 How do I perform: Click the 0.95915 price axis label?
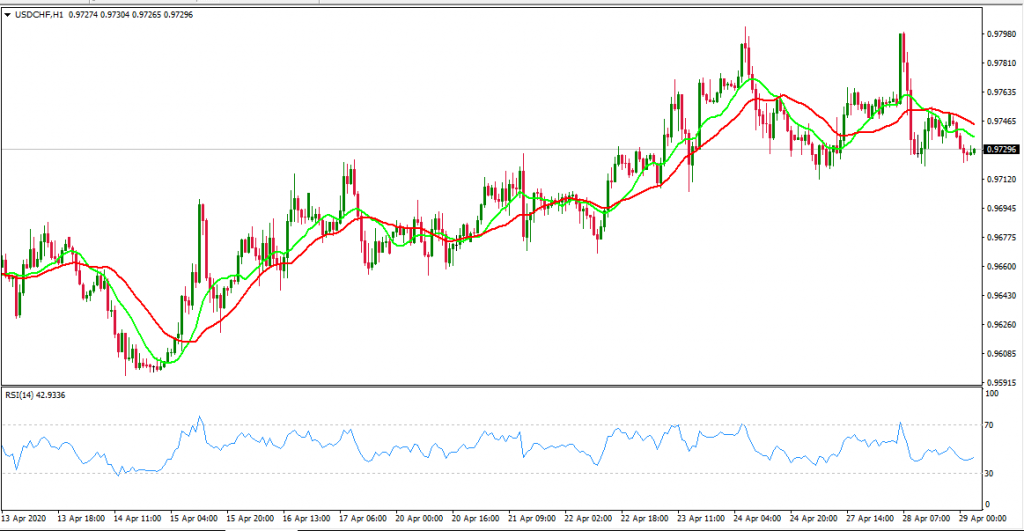[x=1002, y=383]
